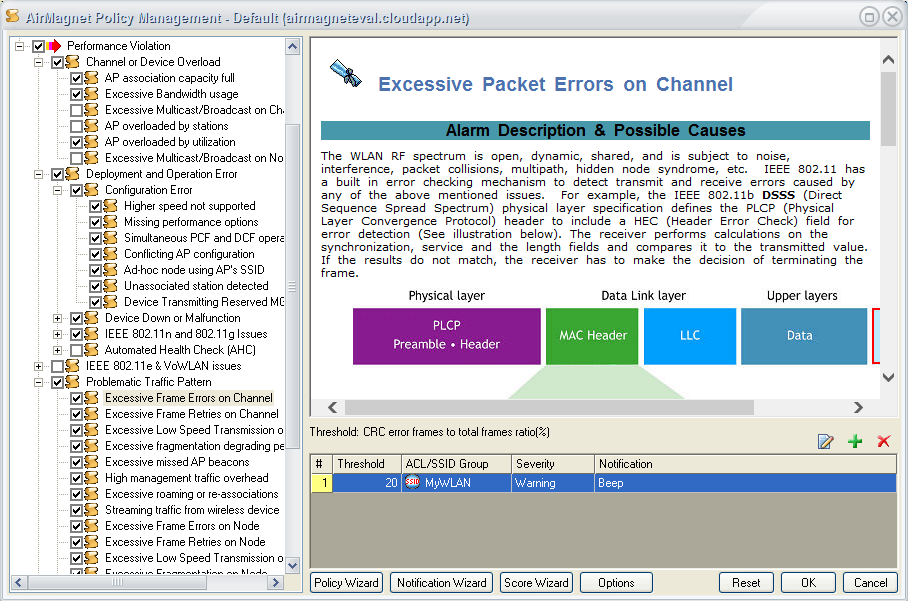Collapse the Configuration Error node
The width and height of the screenshot is (908, 601).
coord(57,190)
